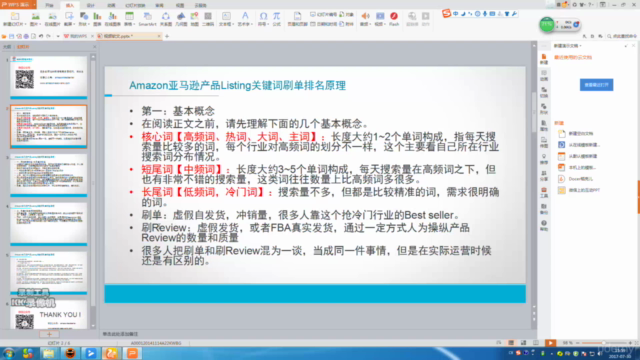Image resolution: width=640 pixels, height=360 pixels.
Task: Insert an online chart
Action: (112, 19)
